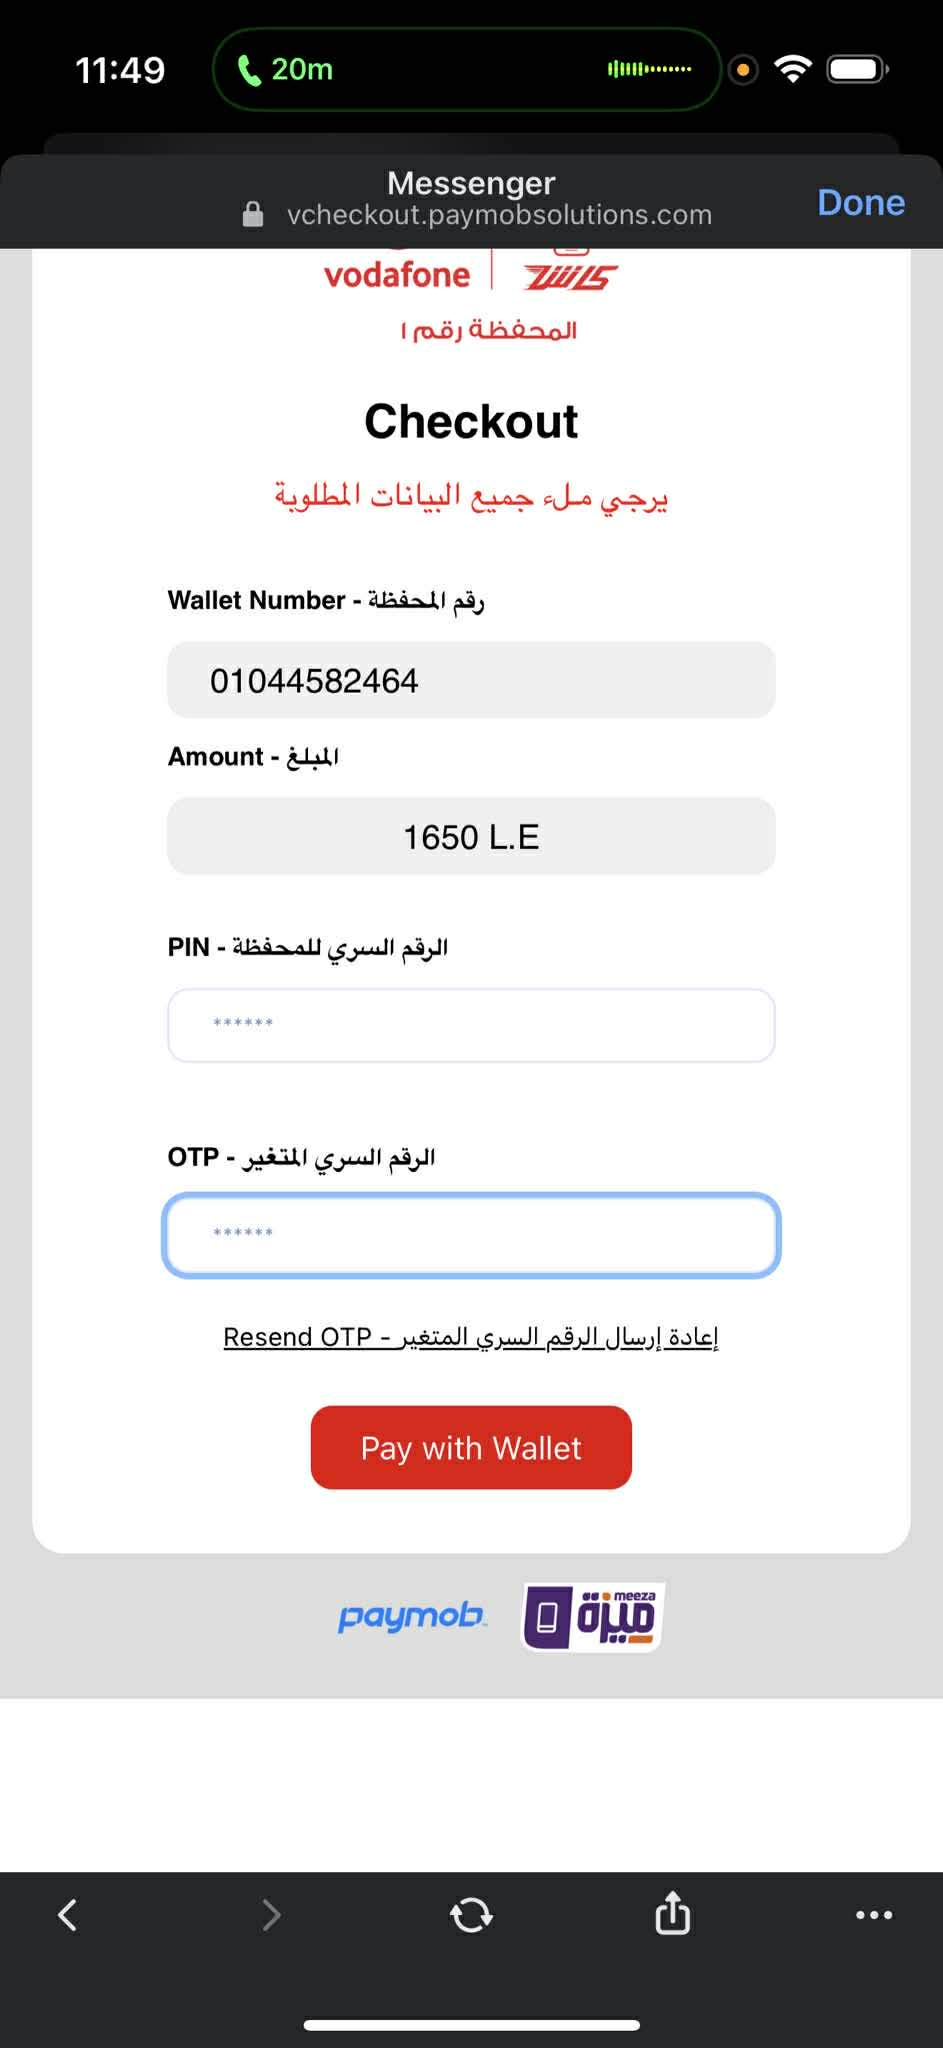Tap the vcheckout.paymobsolutions.com address text

[x=499, y=215]
